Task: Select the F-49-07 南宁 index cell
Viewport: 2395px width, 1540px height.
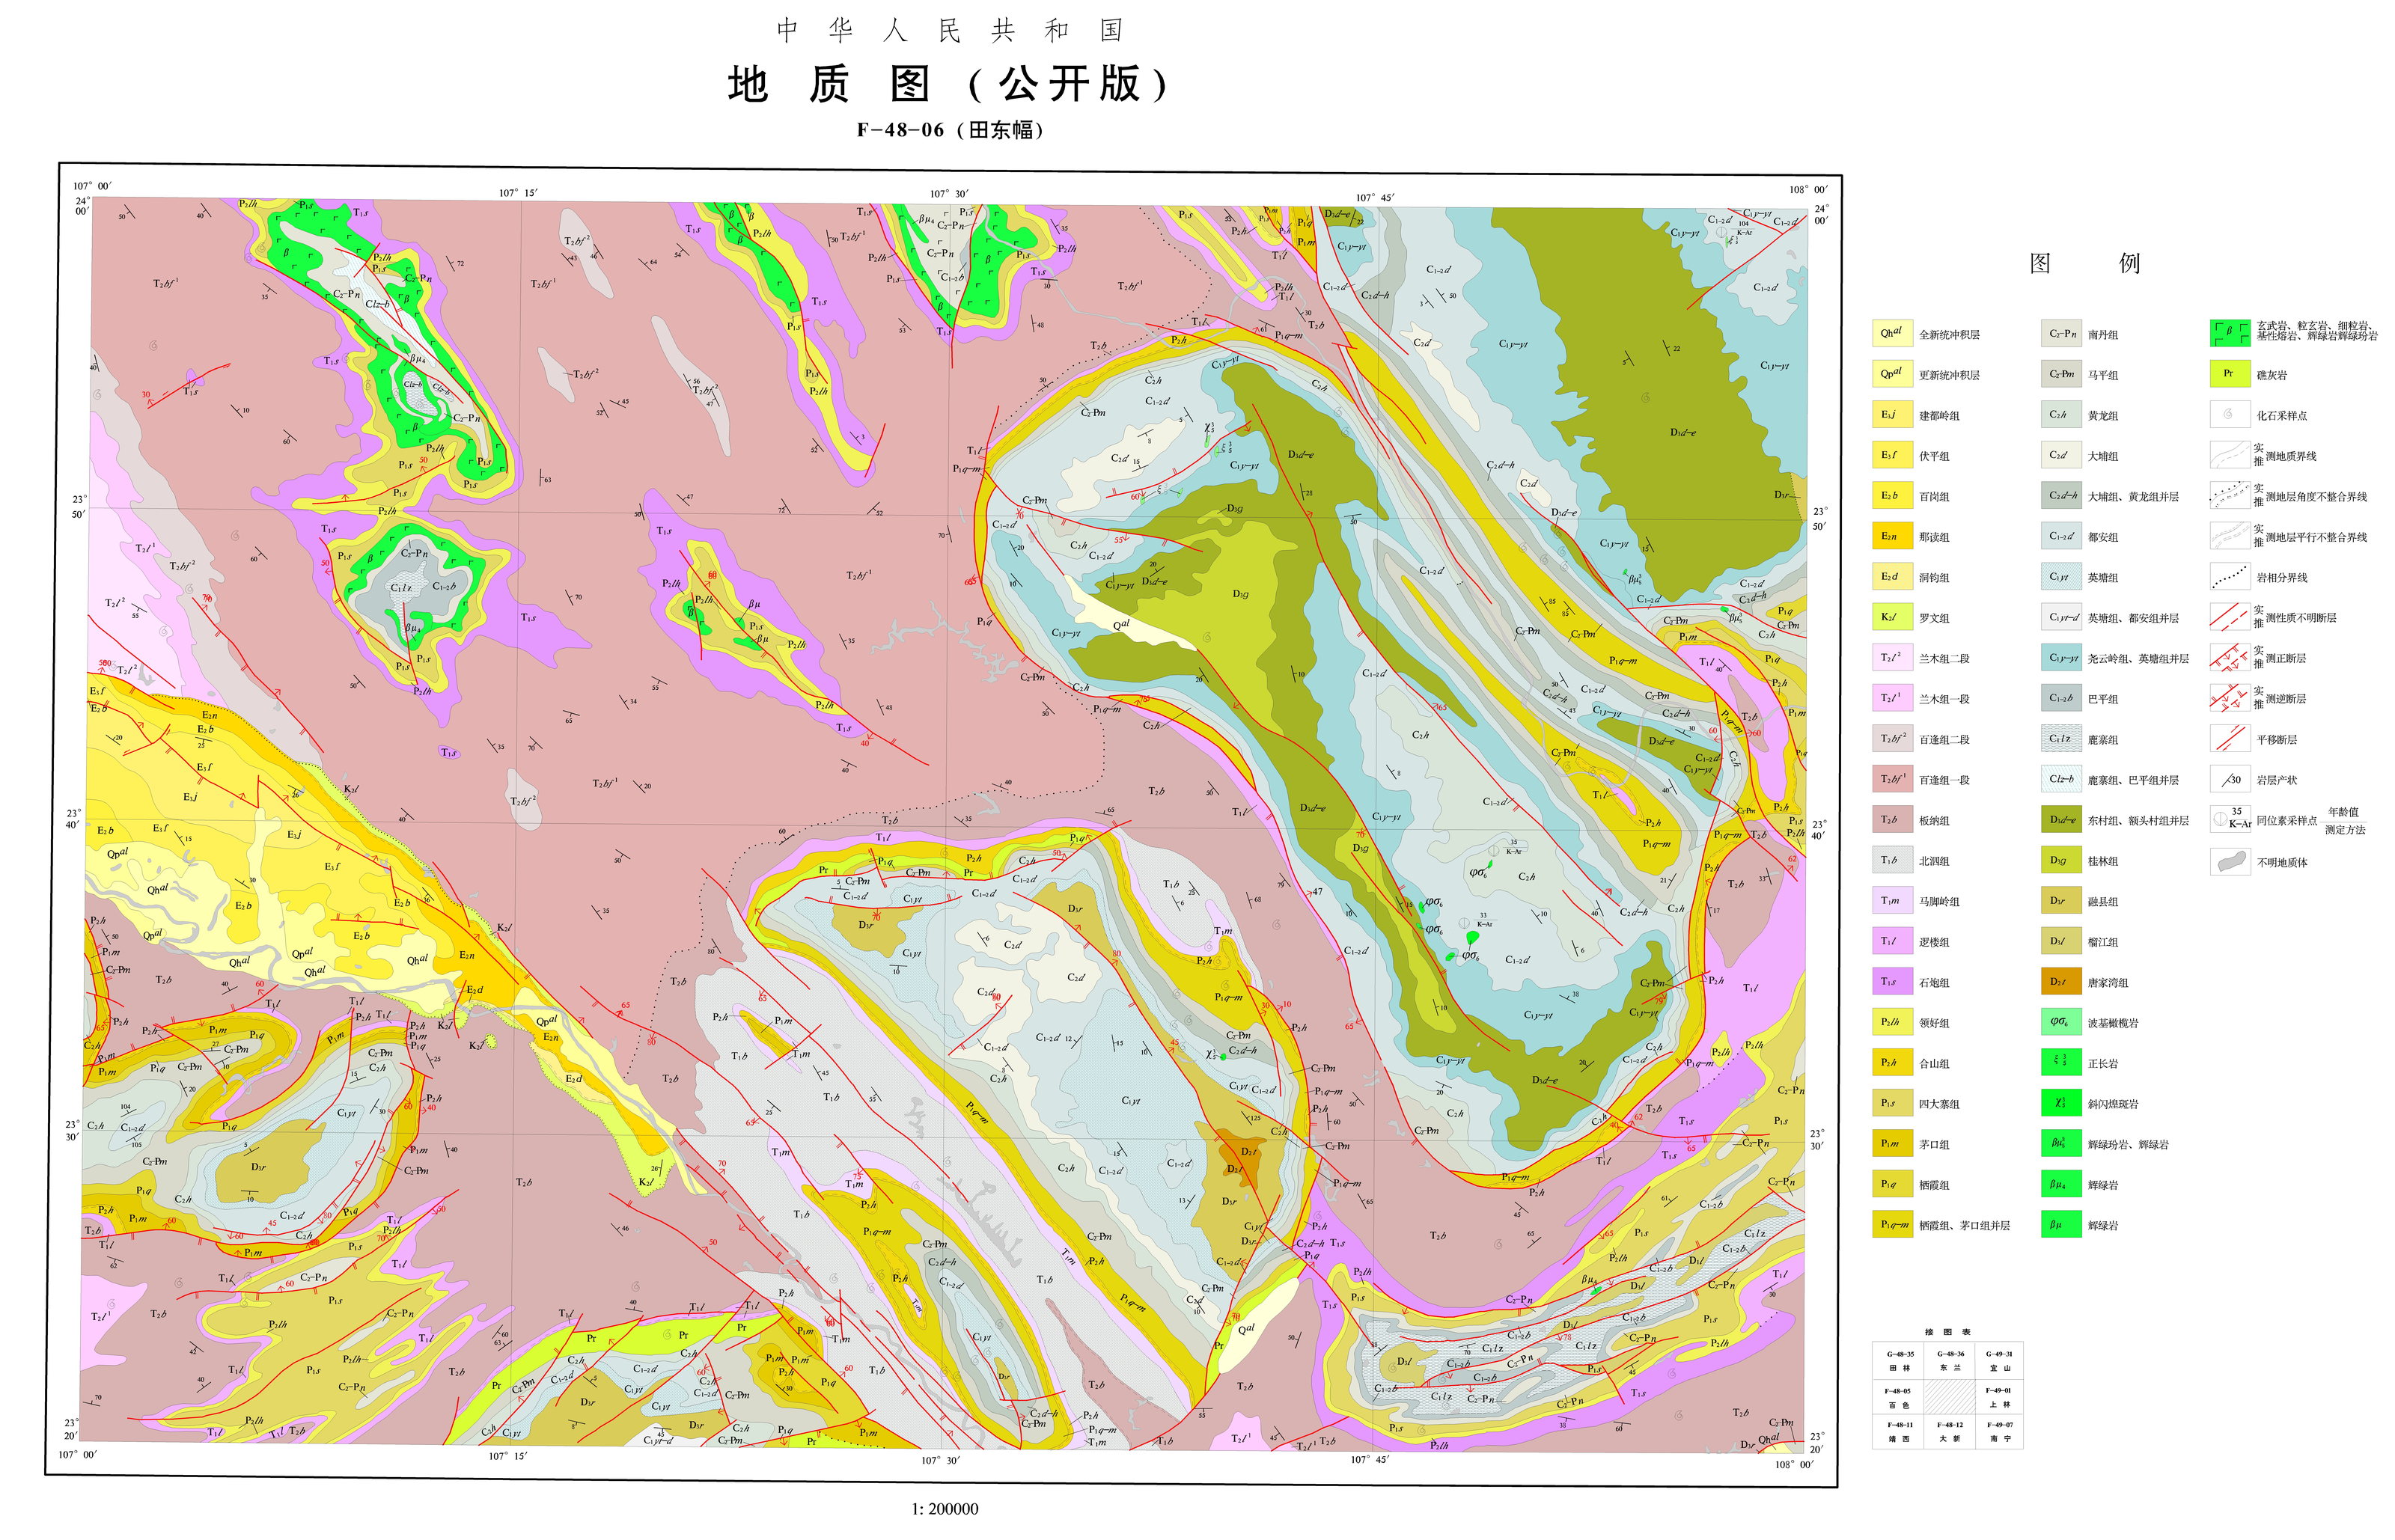Action: 1999,1431
